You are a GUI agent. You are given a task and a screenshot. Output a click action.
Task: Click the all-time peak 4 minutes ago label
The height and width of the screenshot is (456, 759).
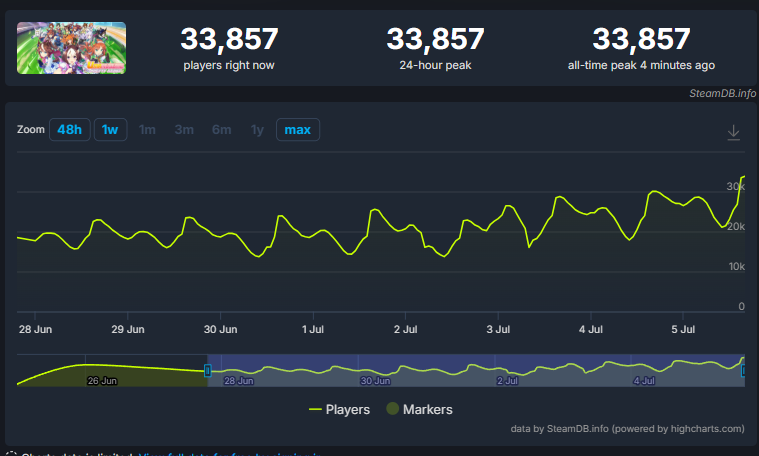coord(641,65)
